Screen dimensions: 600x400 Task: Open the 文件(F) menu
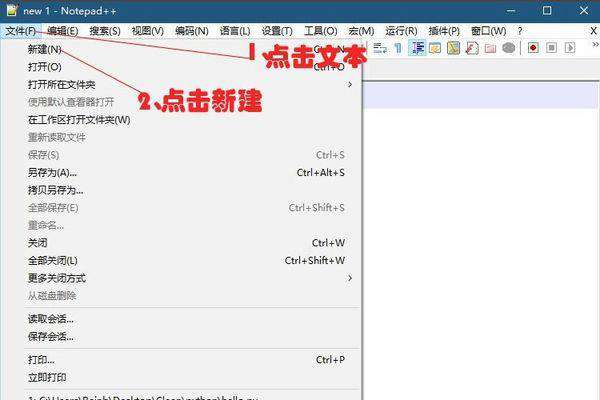tap(21, 31)
